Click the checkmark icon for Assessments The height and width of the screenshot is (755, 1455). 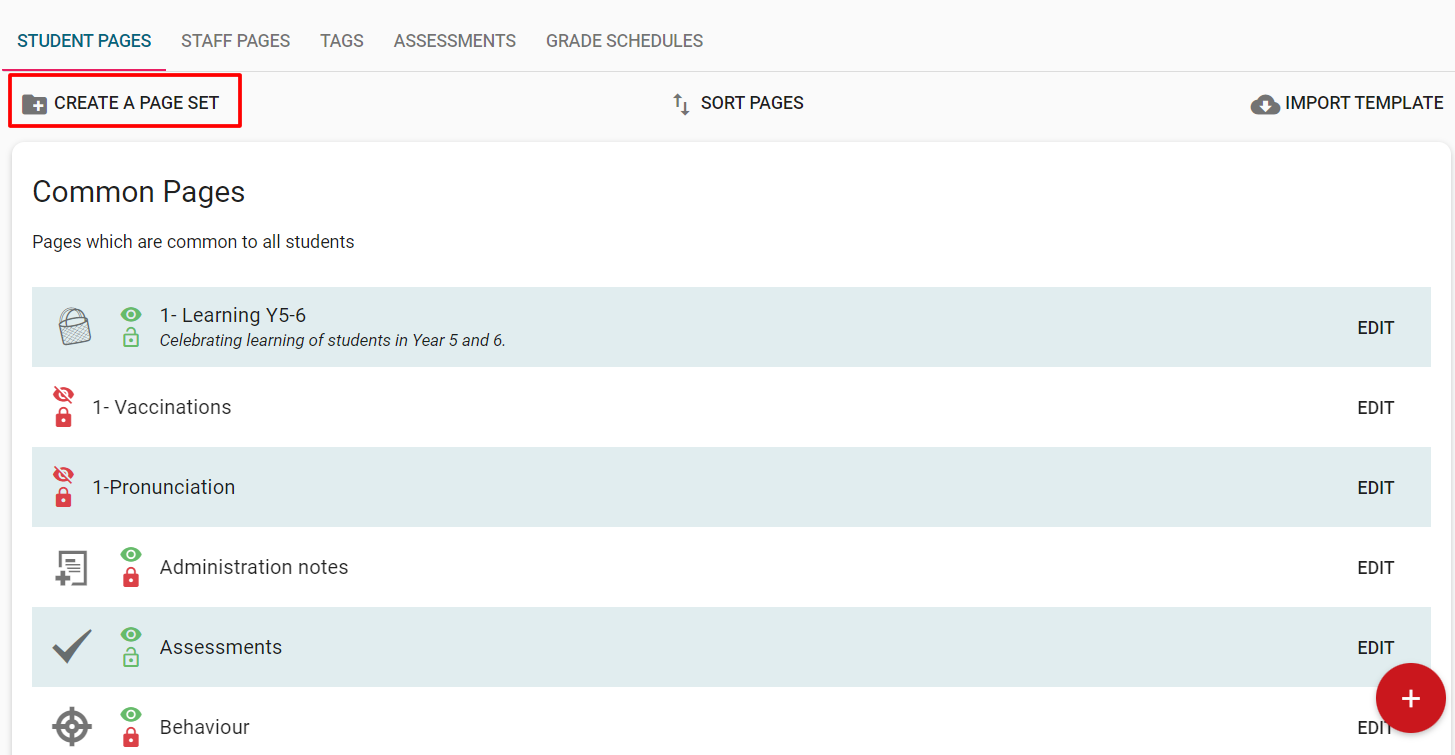pos(72,647)
